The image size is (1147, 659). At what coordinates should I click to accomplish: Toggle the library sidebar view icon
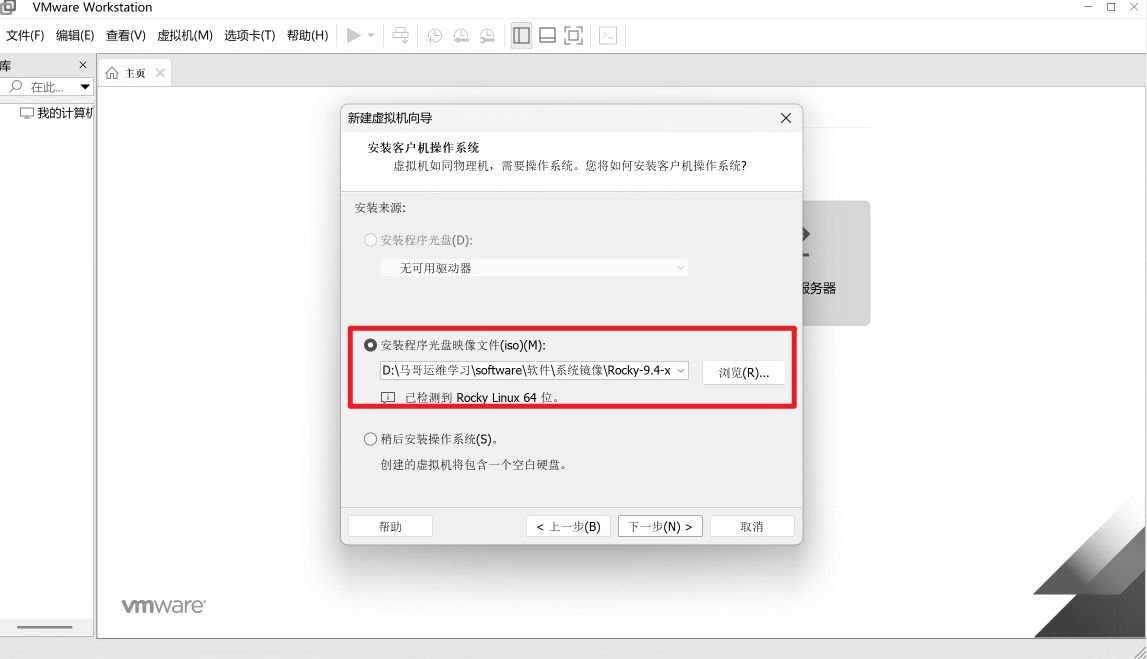(x=521, y=35)
